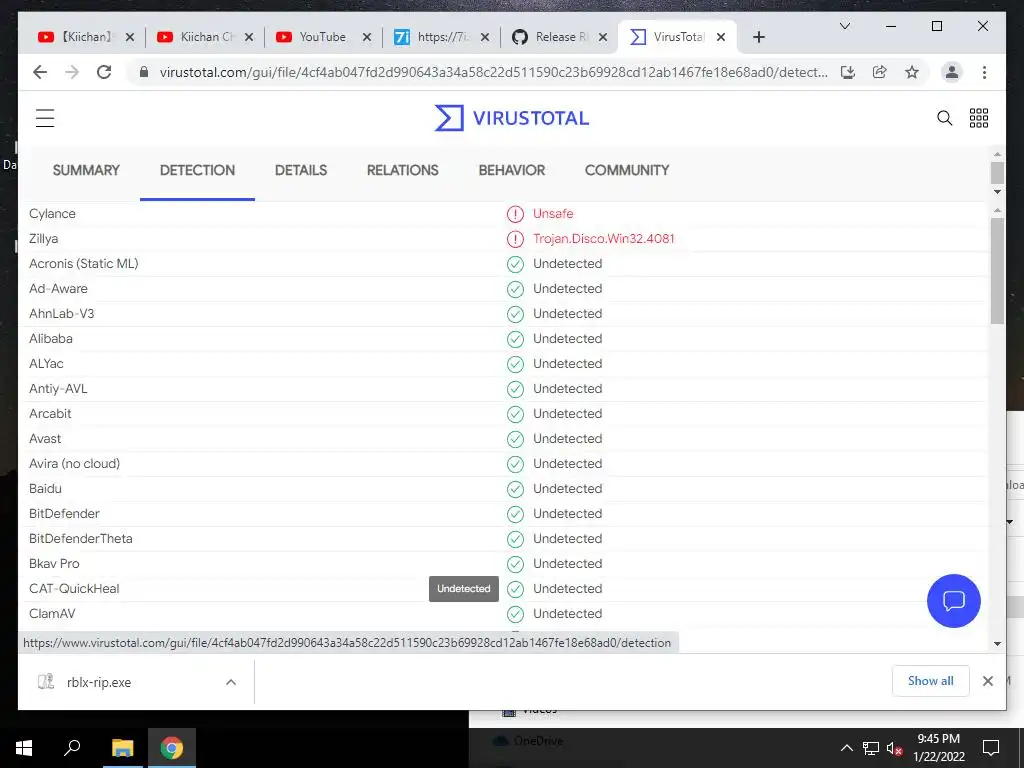Select the Avira (no cloud) engine name

(74, 464)
